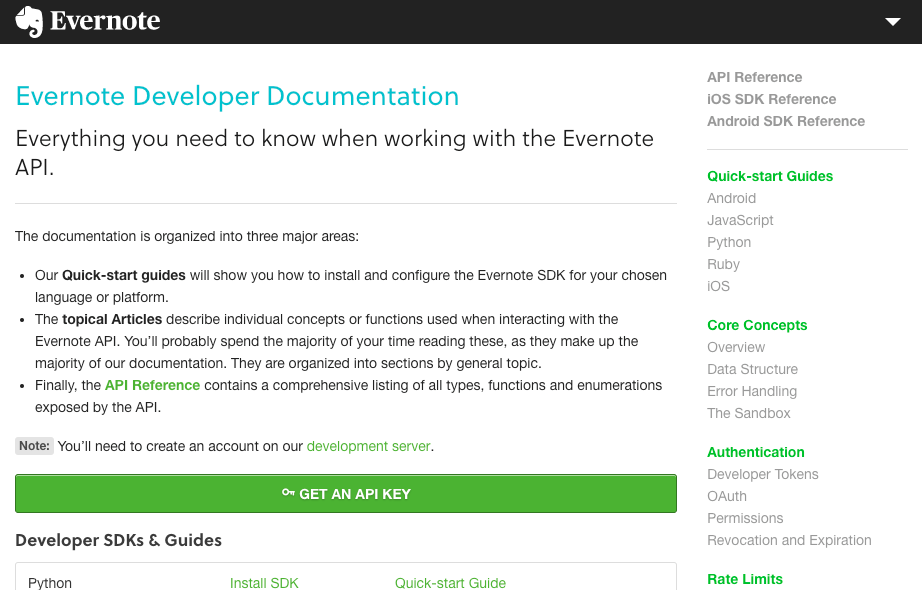
Task: Select the Core Concepts section heading
Action: pyautogui.click(x=756, y=325)
